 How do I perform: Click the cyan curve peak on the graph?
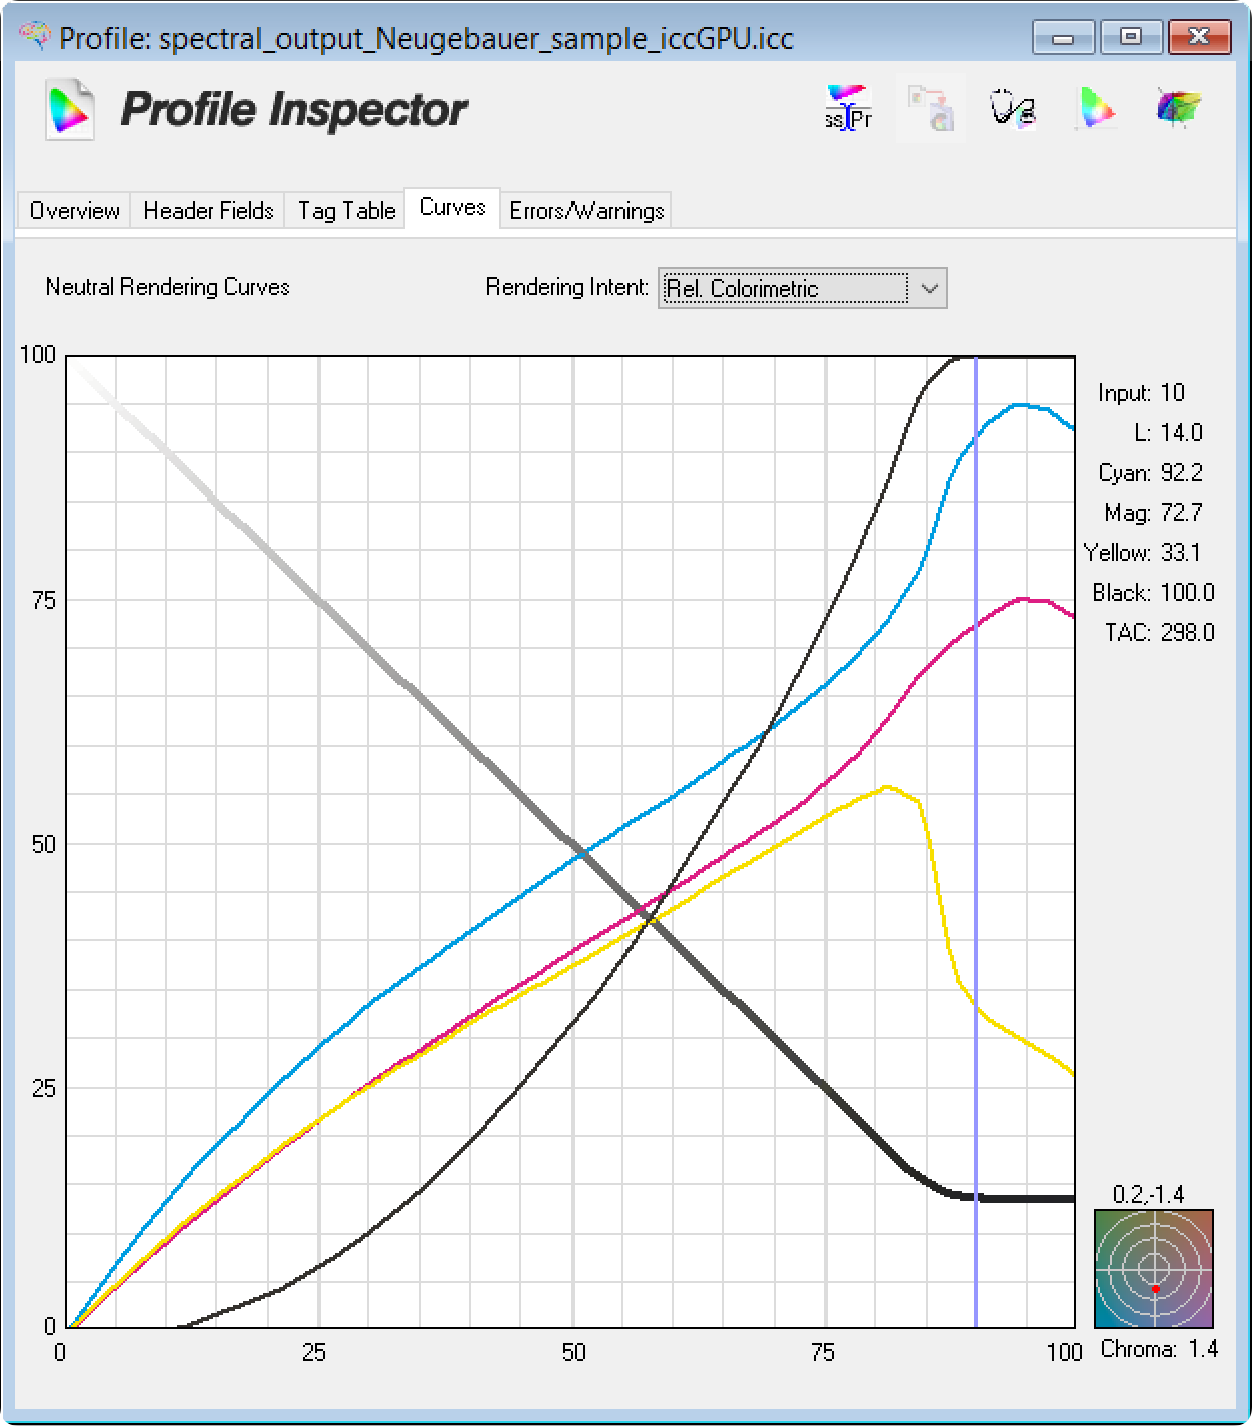(x=1018, y=405)
